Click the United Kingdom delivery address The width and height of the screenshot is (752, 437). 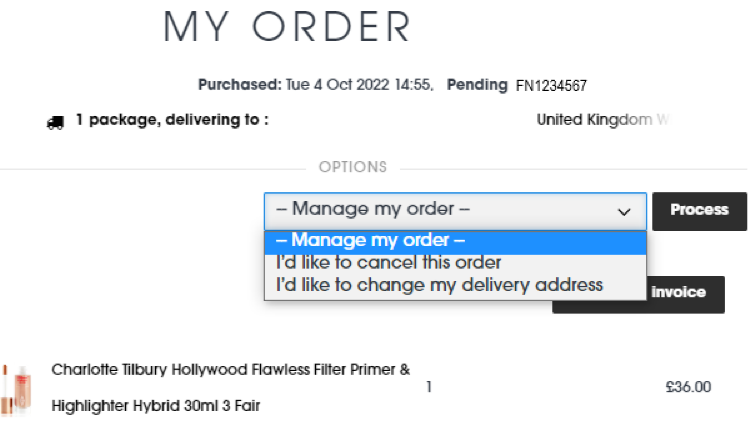click(600, 121)
